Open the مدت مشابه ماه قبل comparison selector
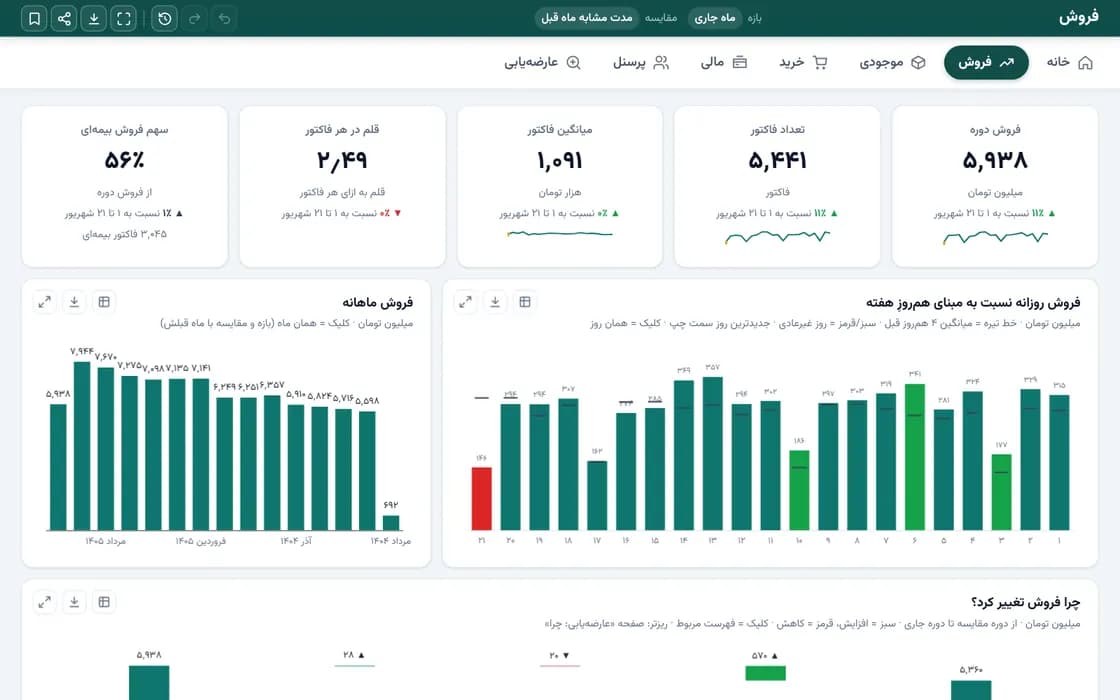This screenshot has width=1120, height=700. pyautogui.click(x=586, y=18)
